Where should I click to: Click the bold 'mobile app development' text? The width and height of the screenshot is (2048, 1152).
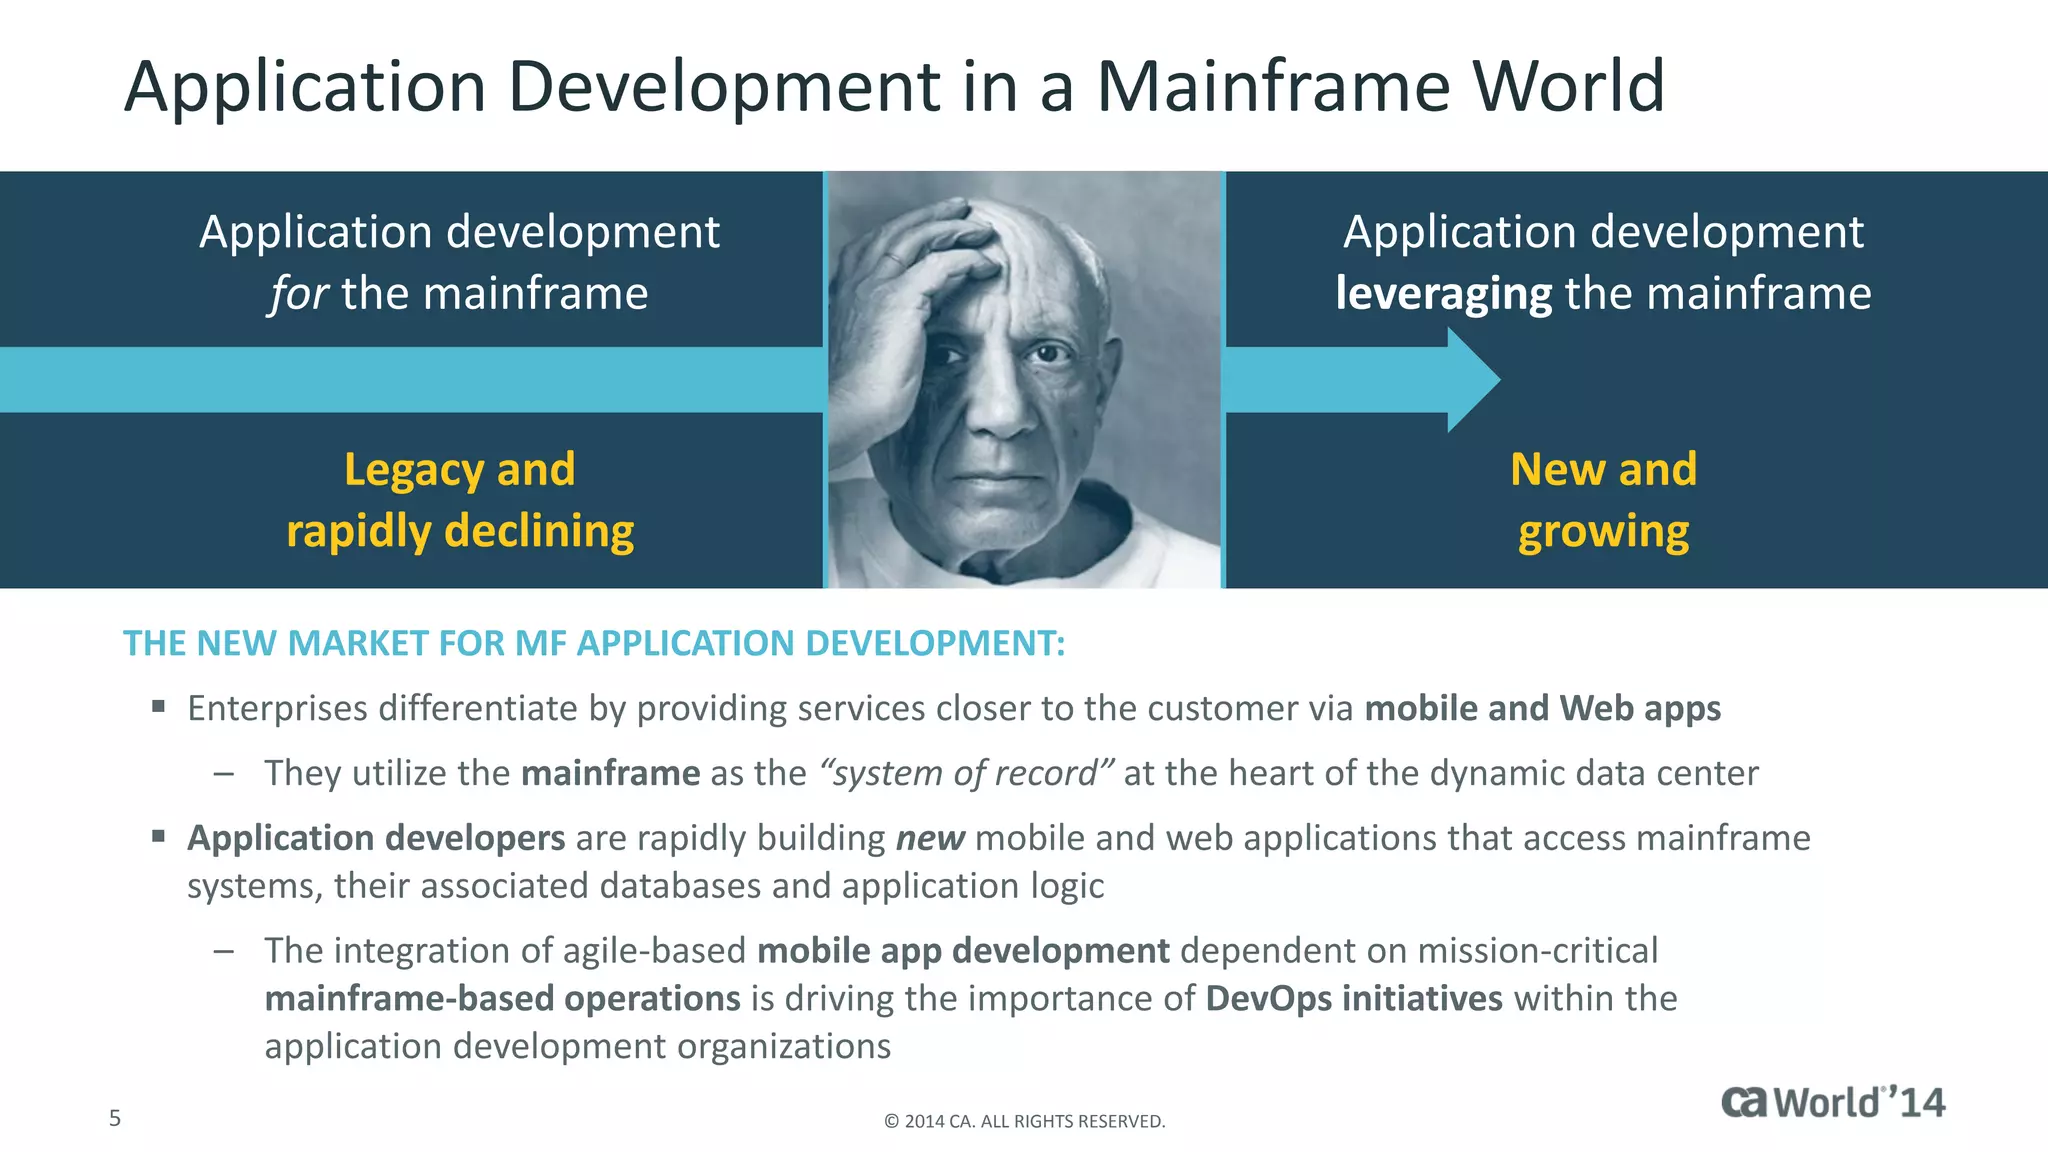tap(962, 950)
